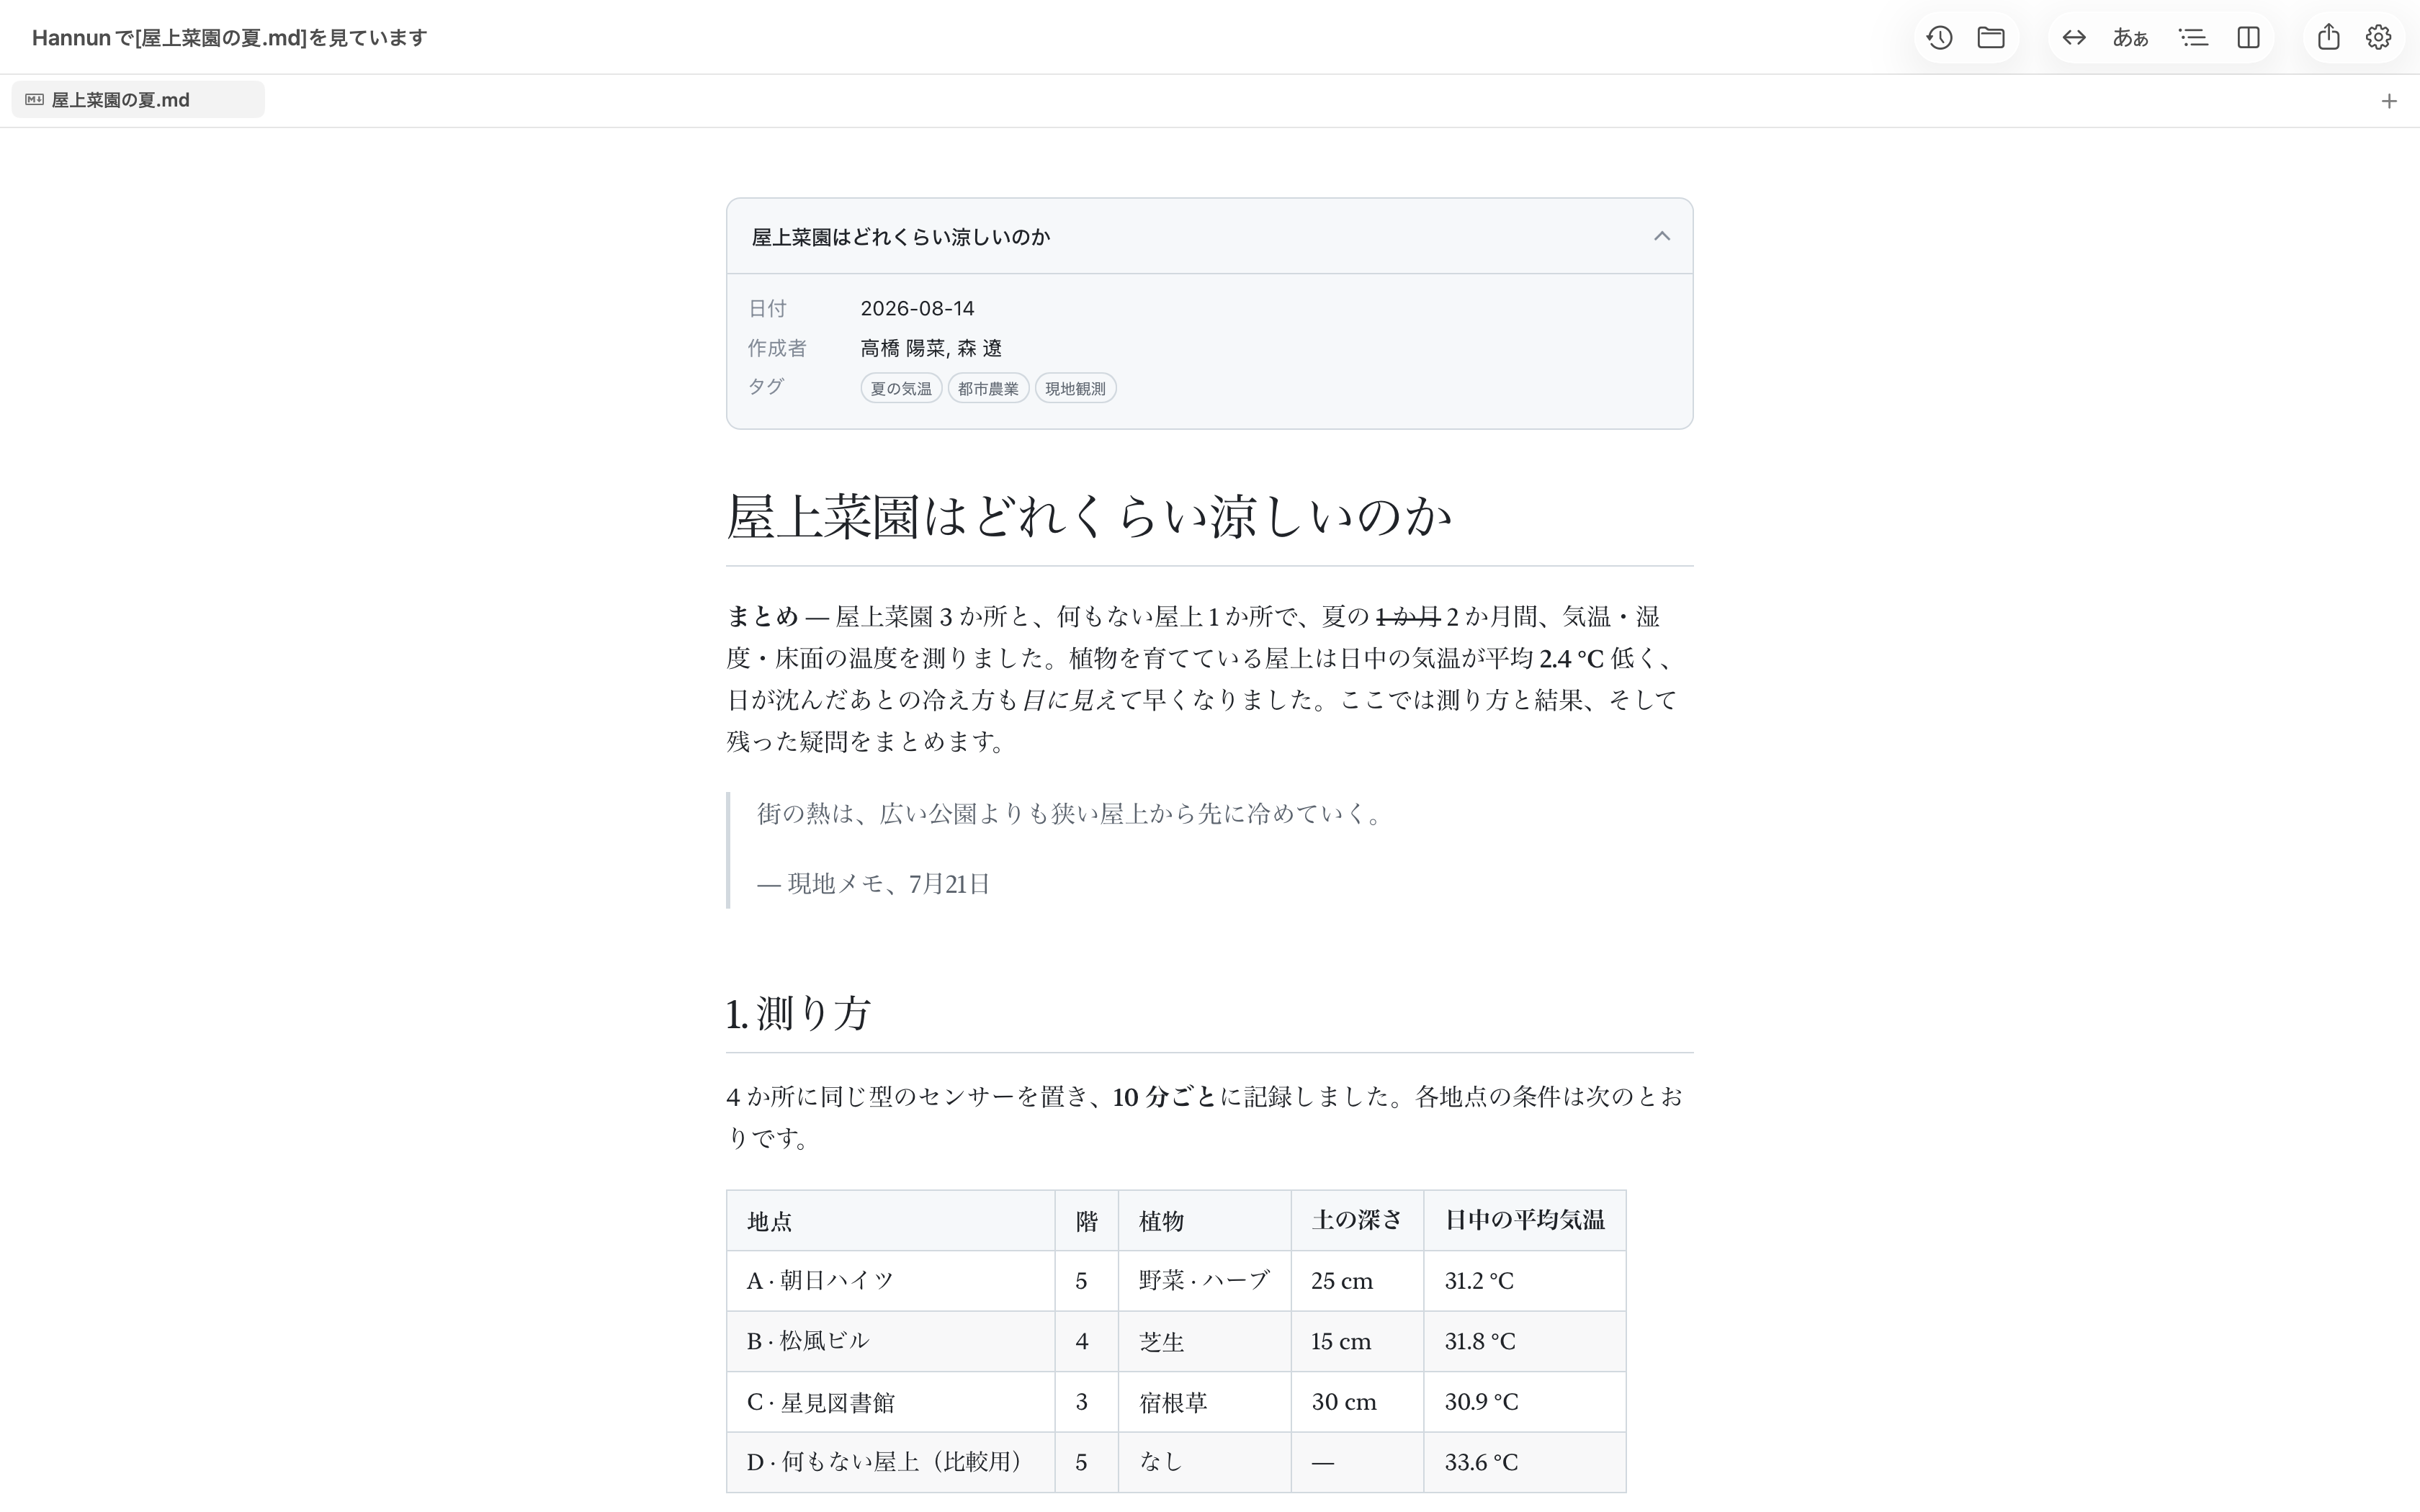Show the table of contents outline icon
Image resolution: width=2420 pixels, height=1512 pixels.
coord(2193,38)
